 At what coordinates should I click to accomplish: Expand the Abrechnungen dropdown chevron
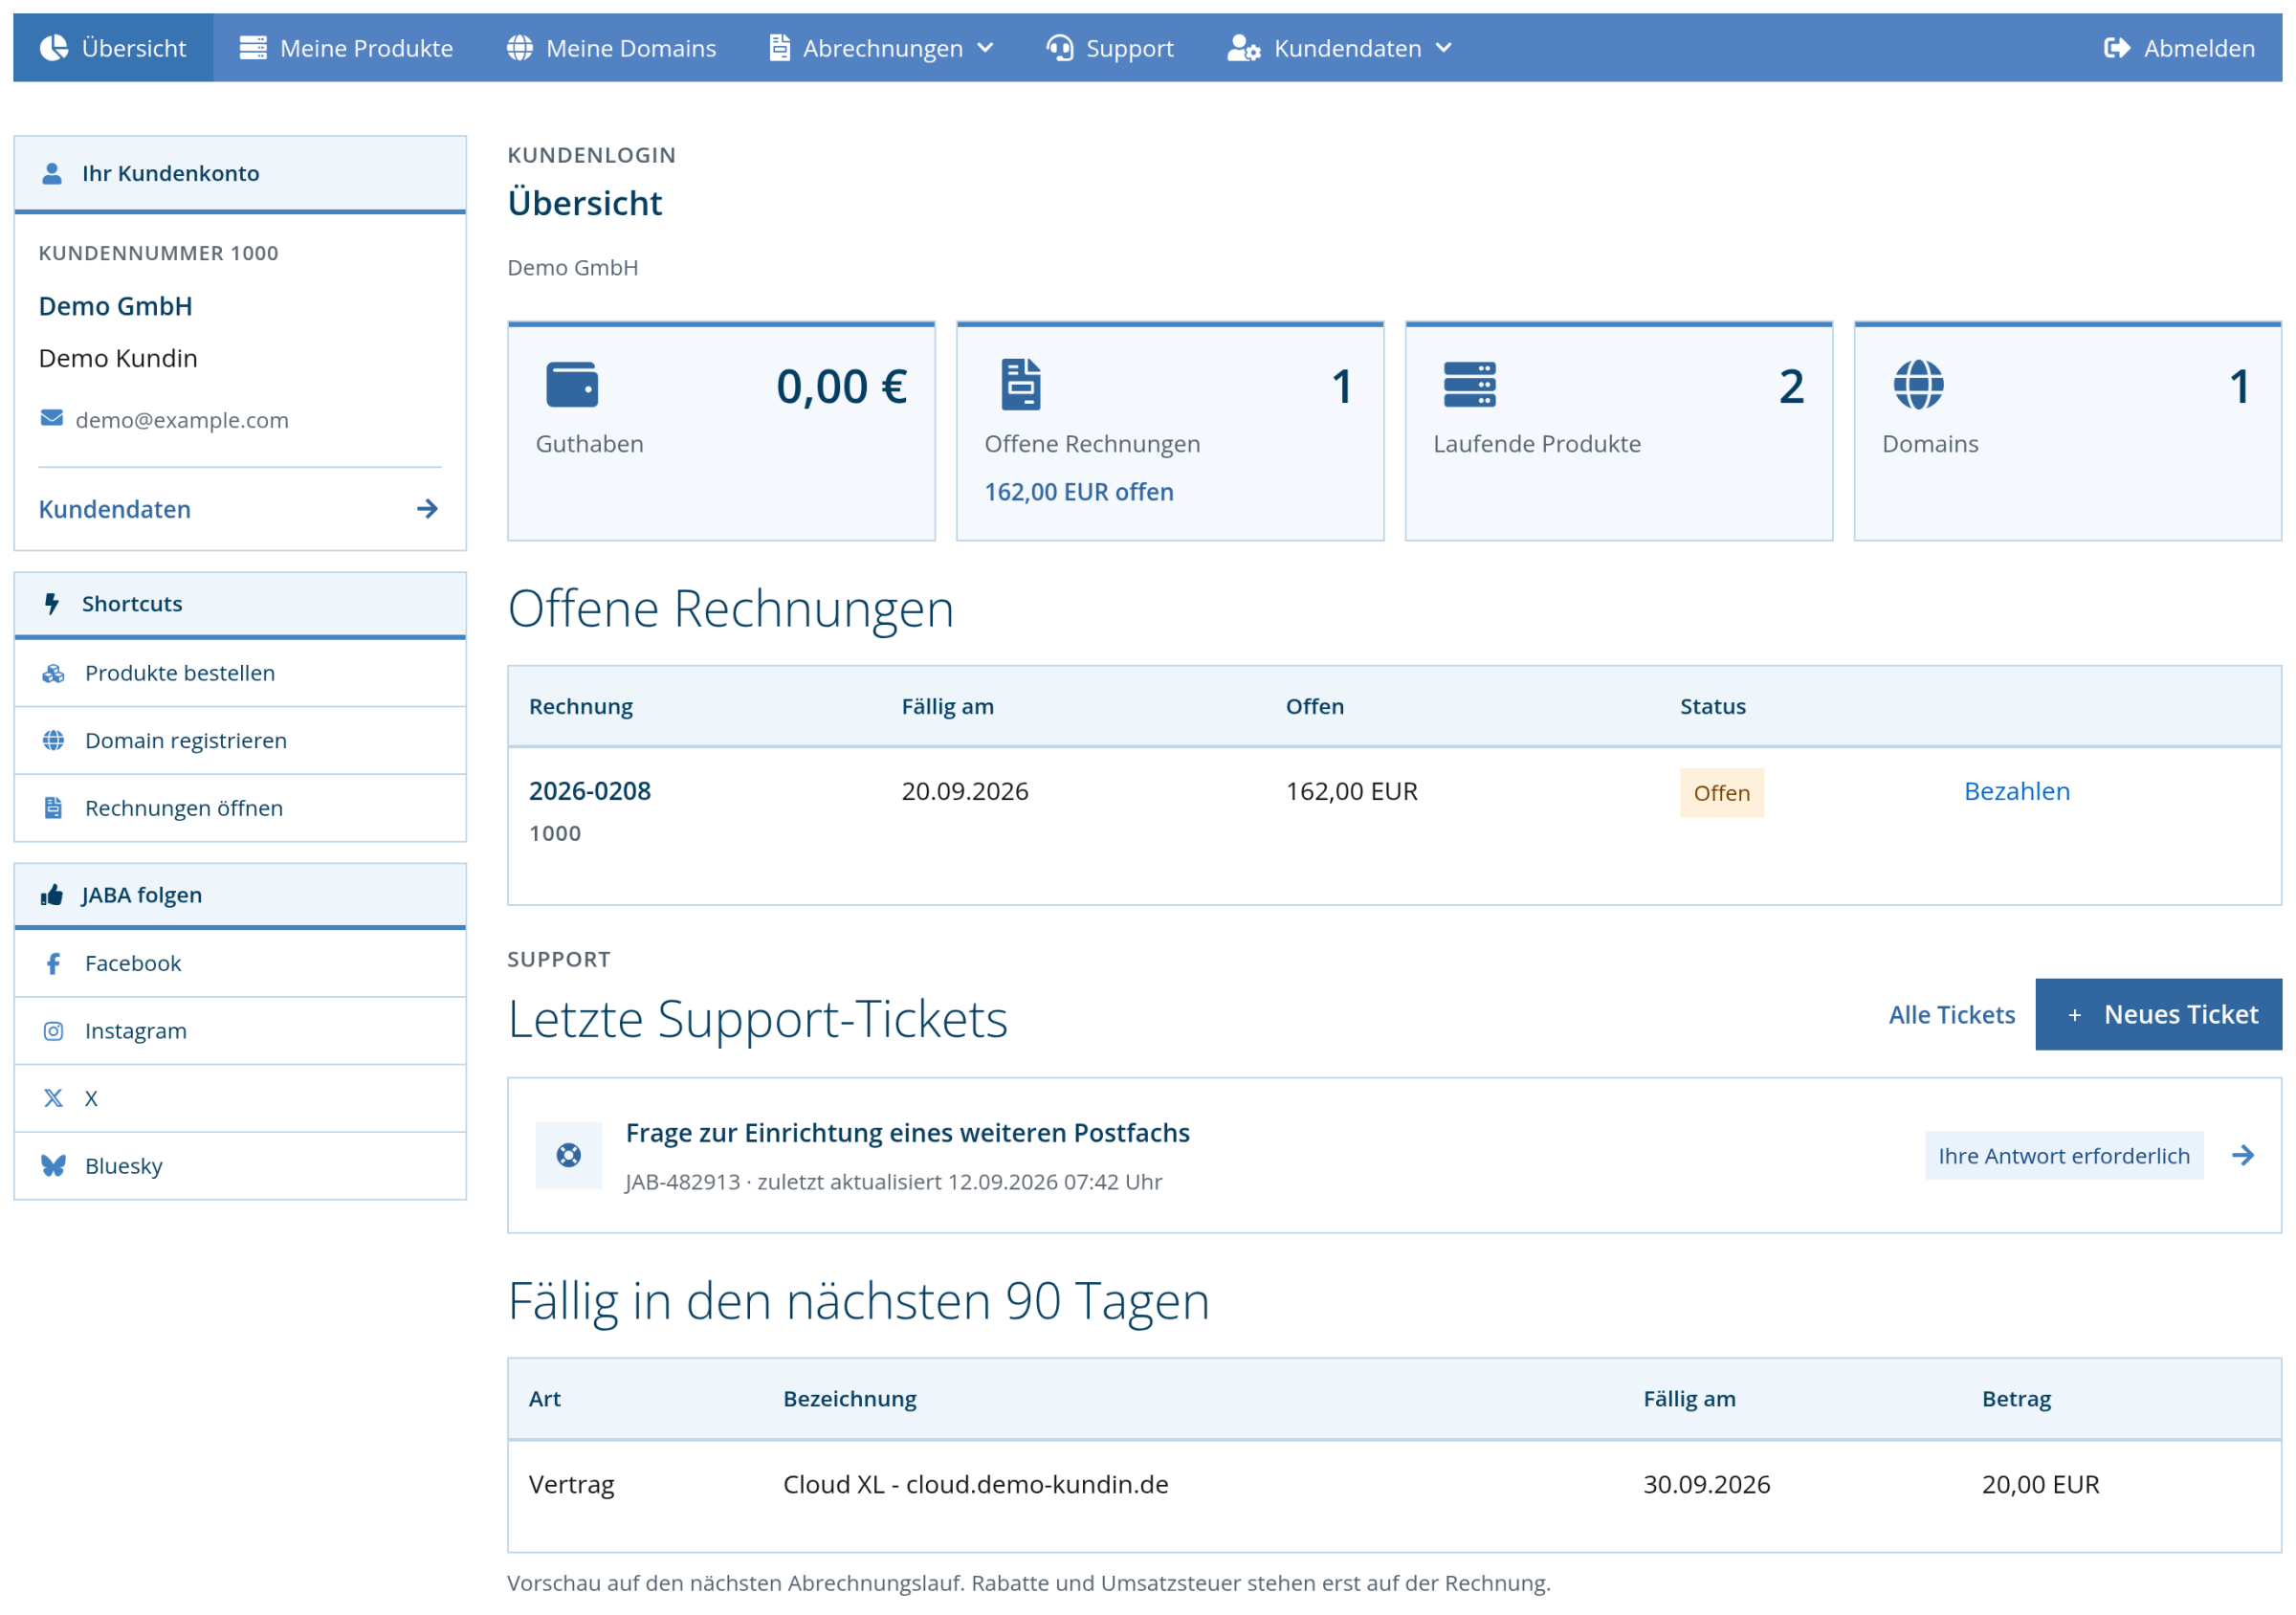(986, 48)
